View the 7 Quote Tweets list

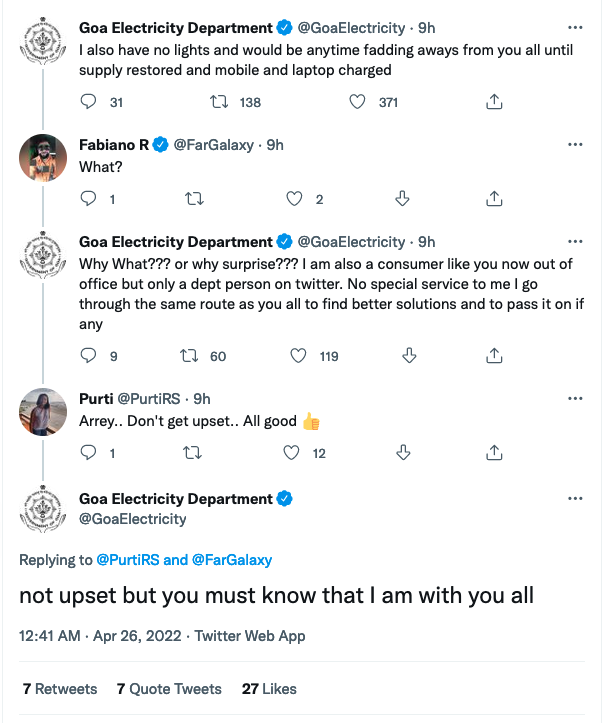point(169,689)
